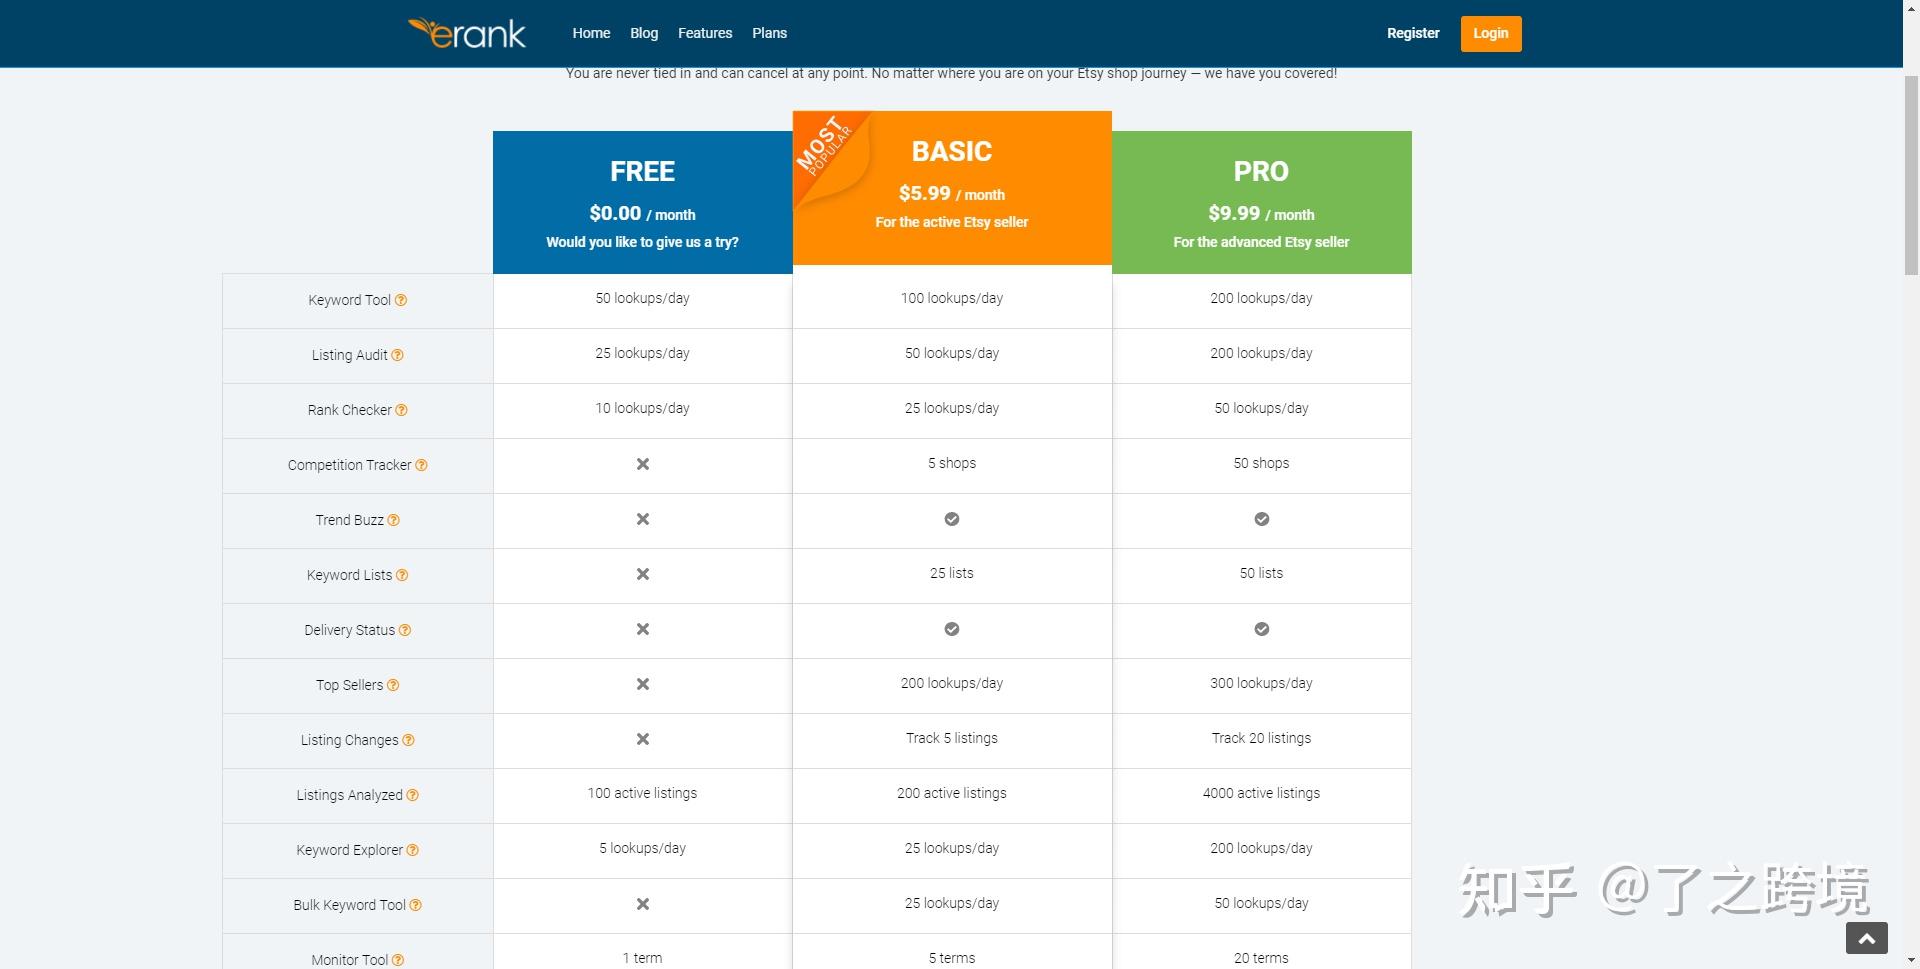Click the Bulk Keyword Tool feature label
The width and height of the screenshot is (1920, 969).
pos(349,905)
